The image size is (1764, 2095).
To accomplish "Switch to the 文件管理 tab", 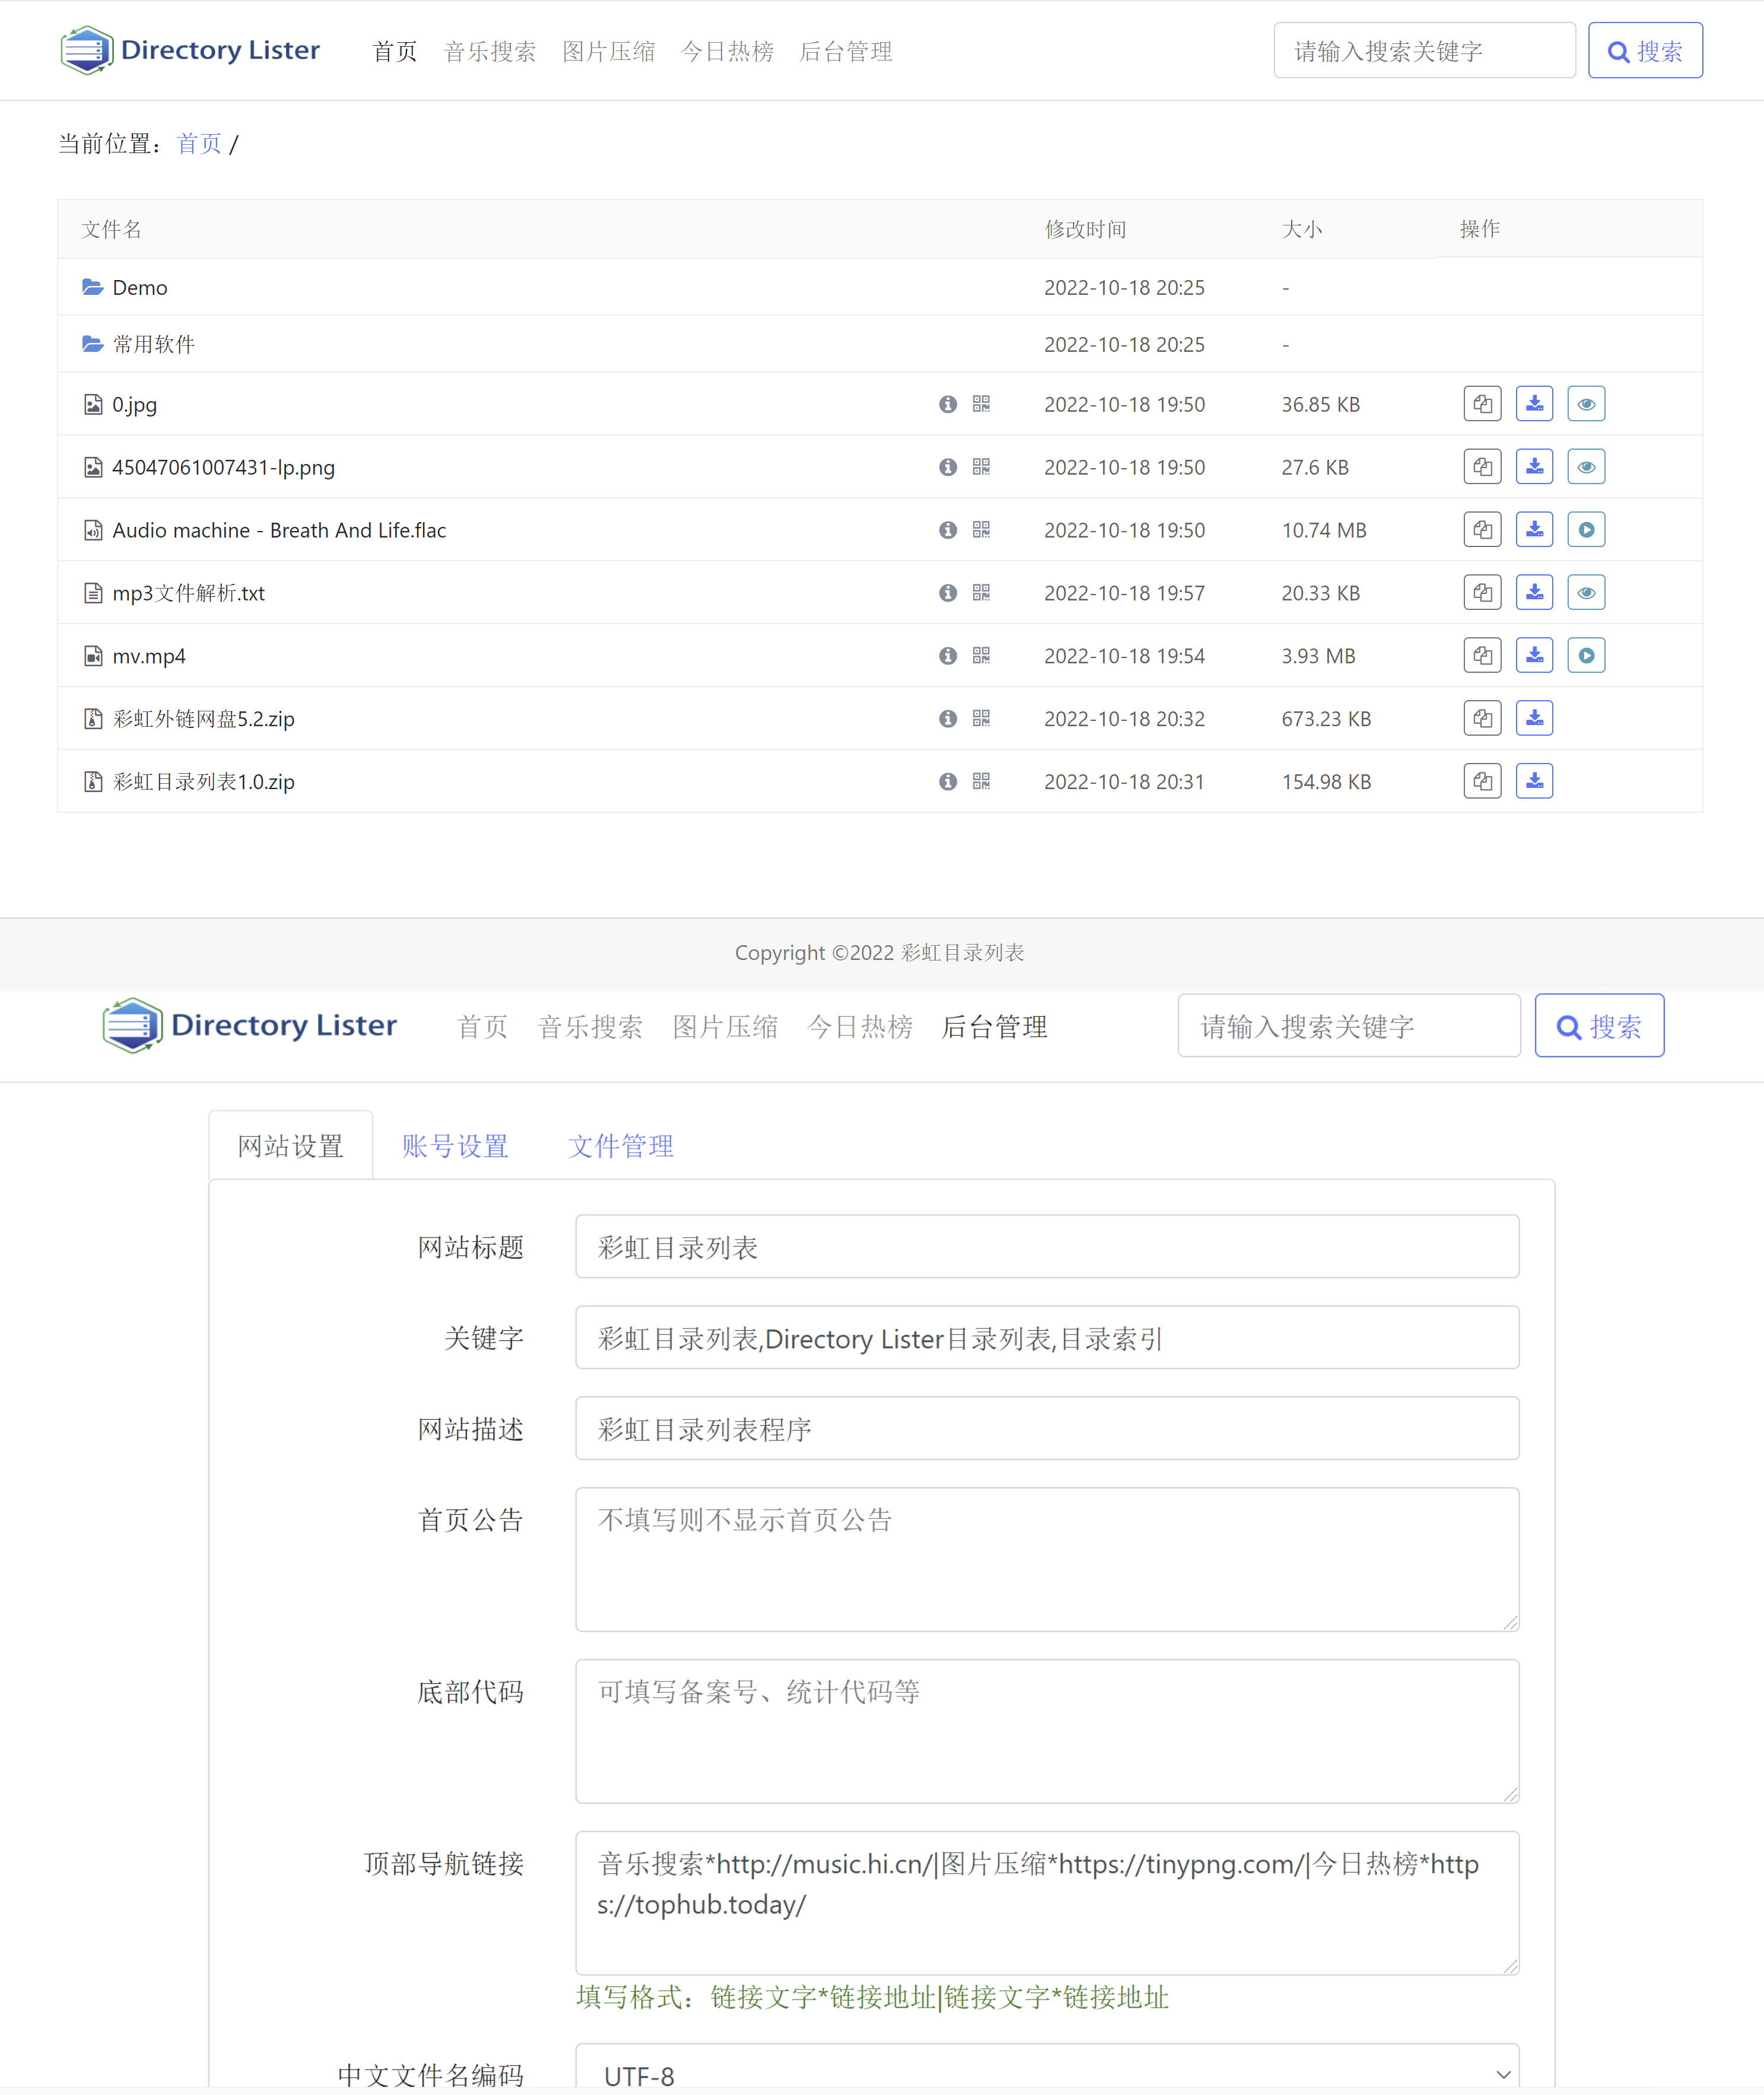I will (621, 1146).
